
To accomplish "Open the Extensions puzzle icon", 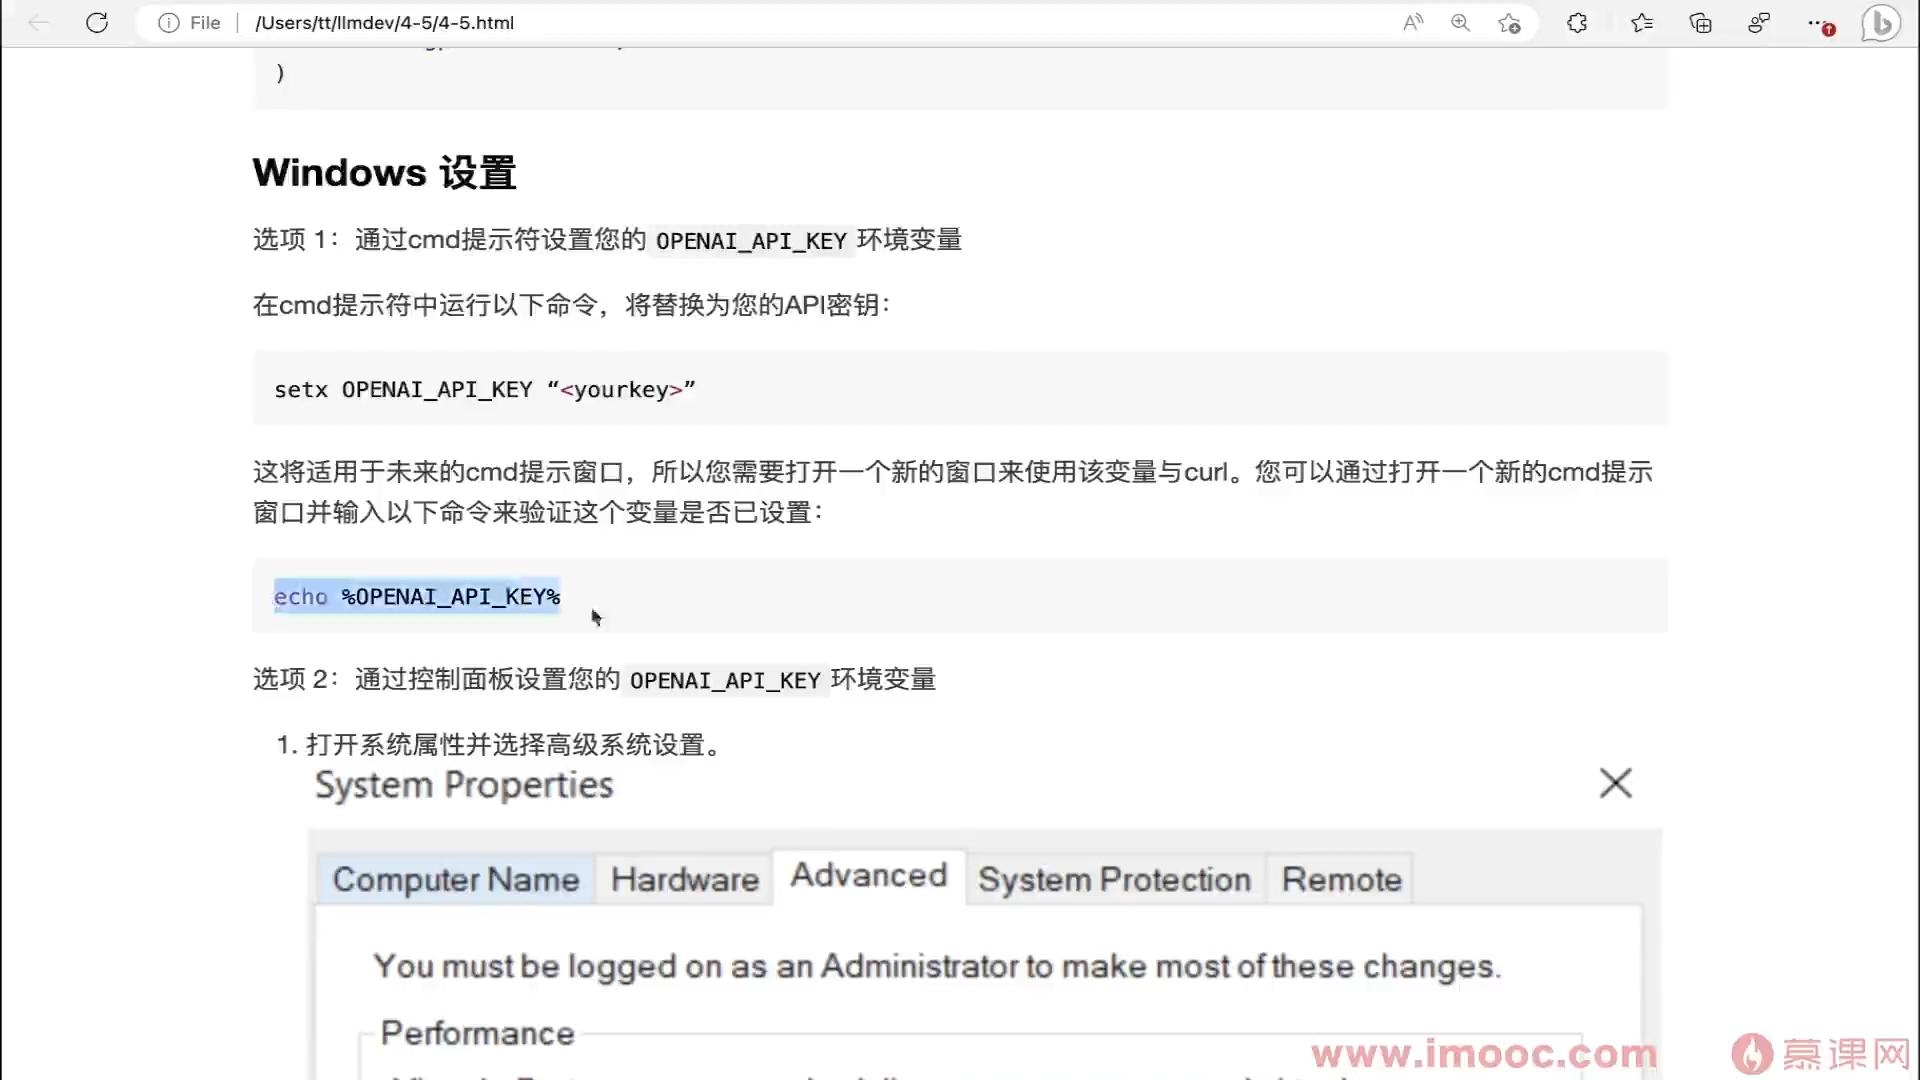I will tap(1577, 22).
